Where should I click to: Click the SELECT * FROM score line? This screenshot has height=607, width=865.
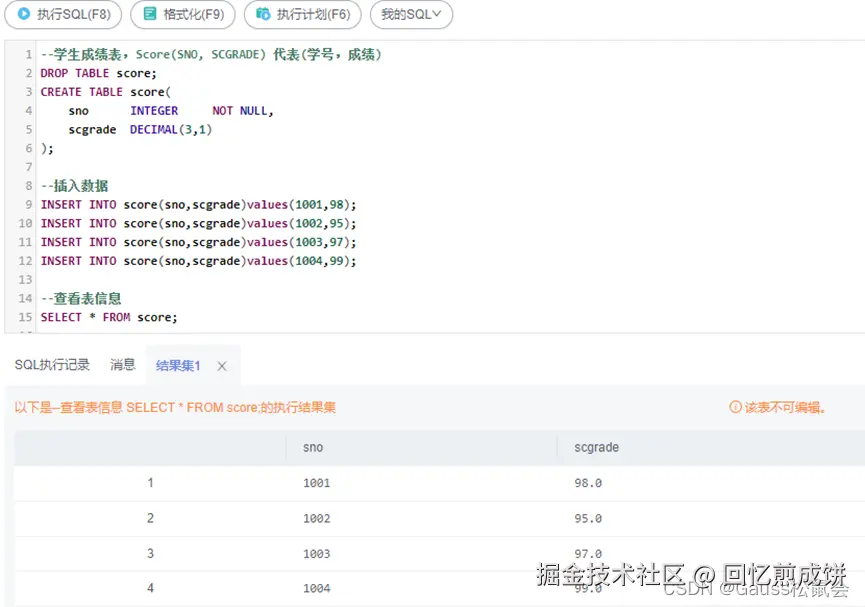pos(109,317)
